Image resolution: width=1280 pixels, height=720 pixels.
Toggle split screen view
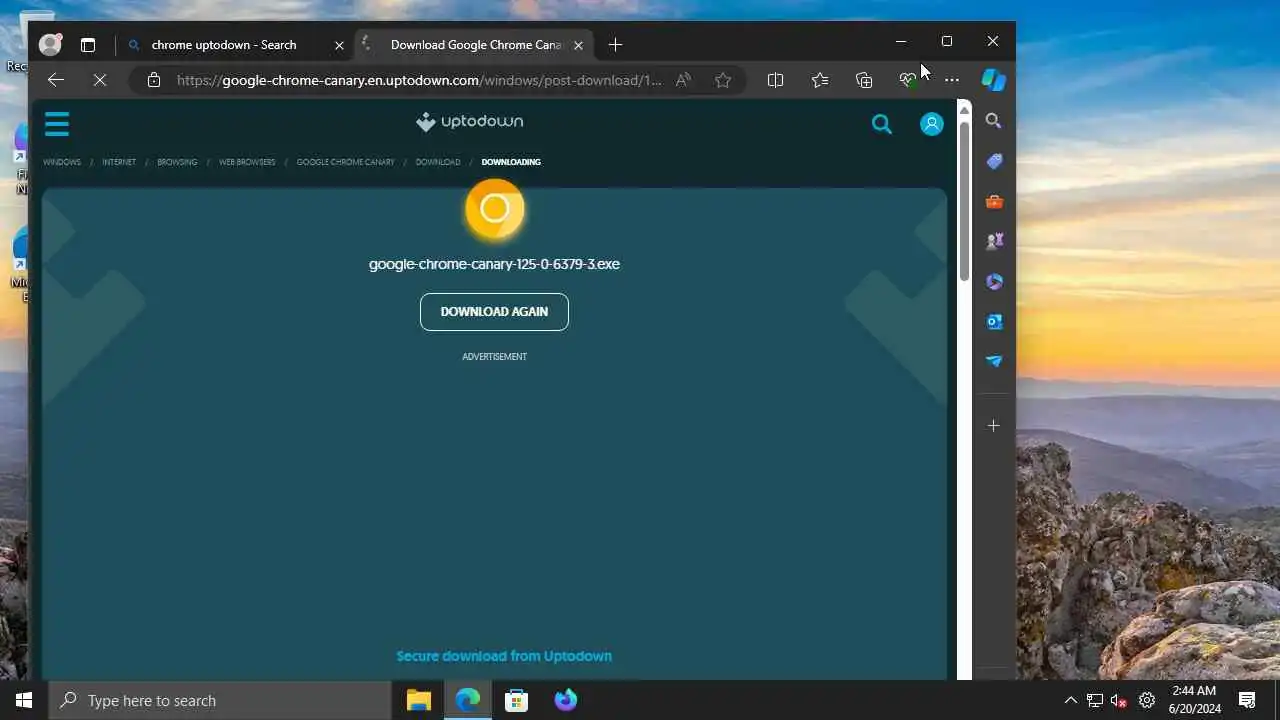point(775,80)
